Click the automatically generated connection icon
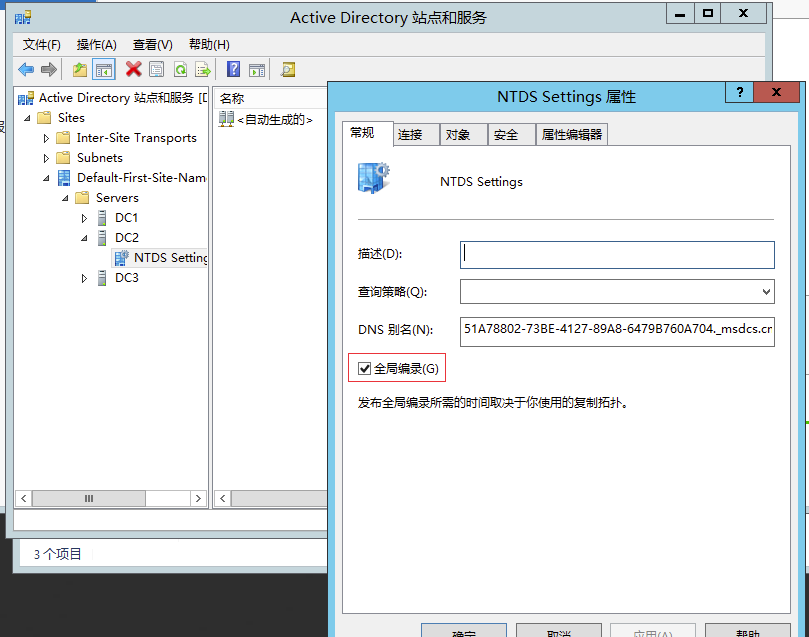The width and height of the screenshot is (809, 637). click(x=226, y=119)
